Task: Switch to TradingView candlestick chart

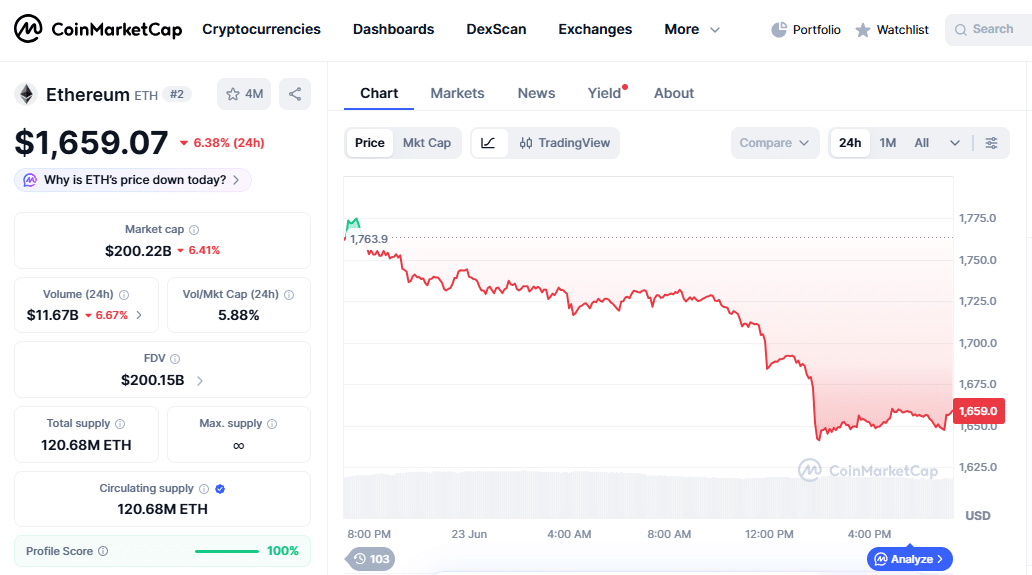Action: [x=565, y=143]
